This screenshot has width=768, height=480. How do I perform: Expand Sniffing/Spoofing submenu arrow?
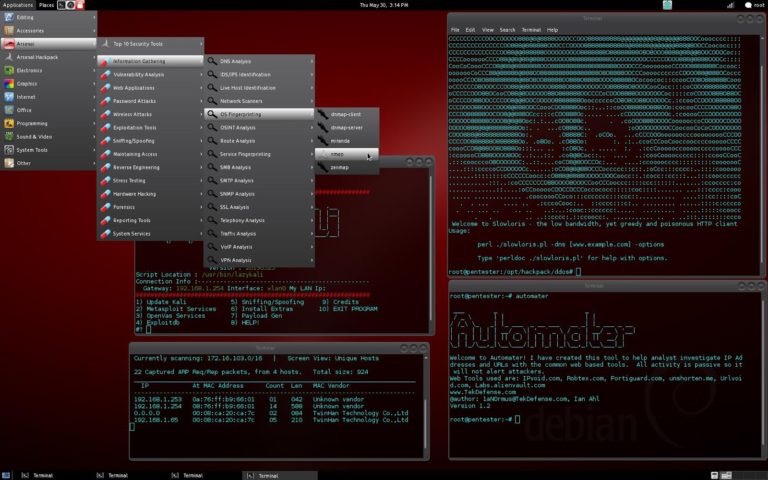click(201, 141)
